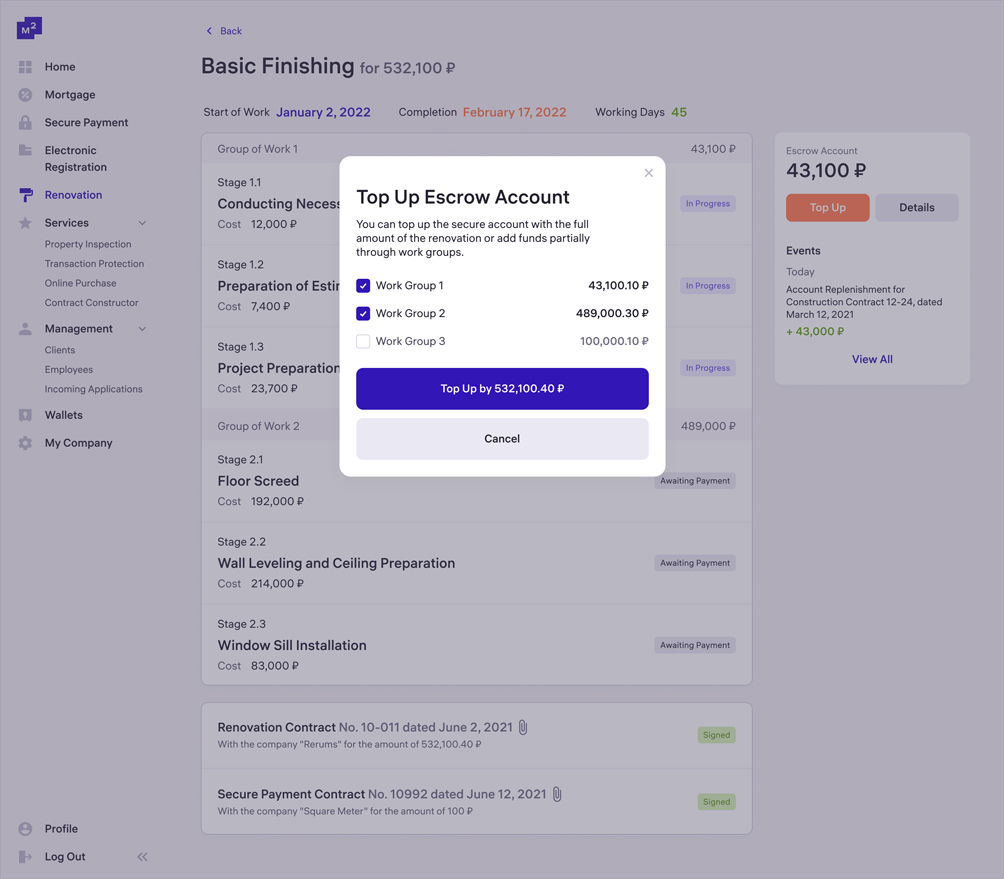
Task: Click the Log Out icon
Action: click(25, 857)
